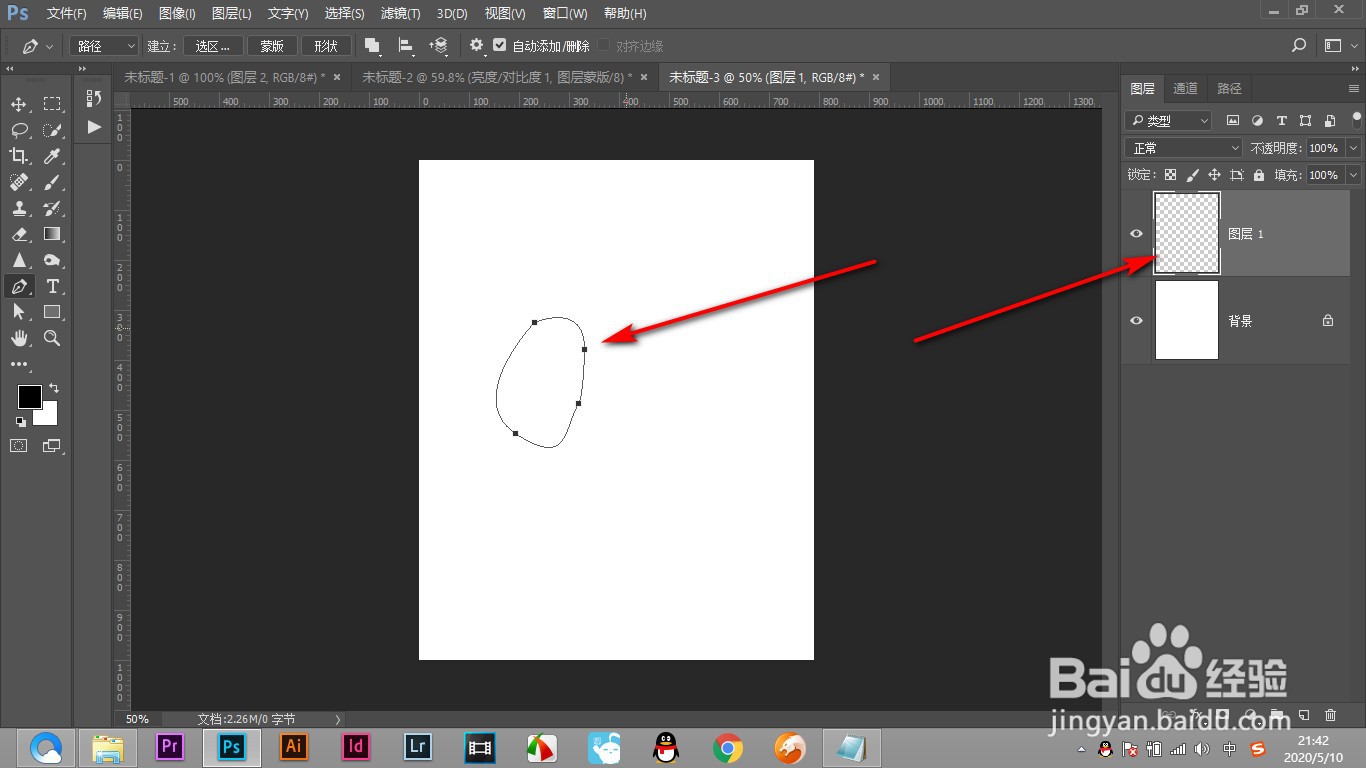Image resolution: width=1366 pixels, height=768 pixels.
Task: Click the 选区... button
Action: click(213, 46)
